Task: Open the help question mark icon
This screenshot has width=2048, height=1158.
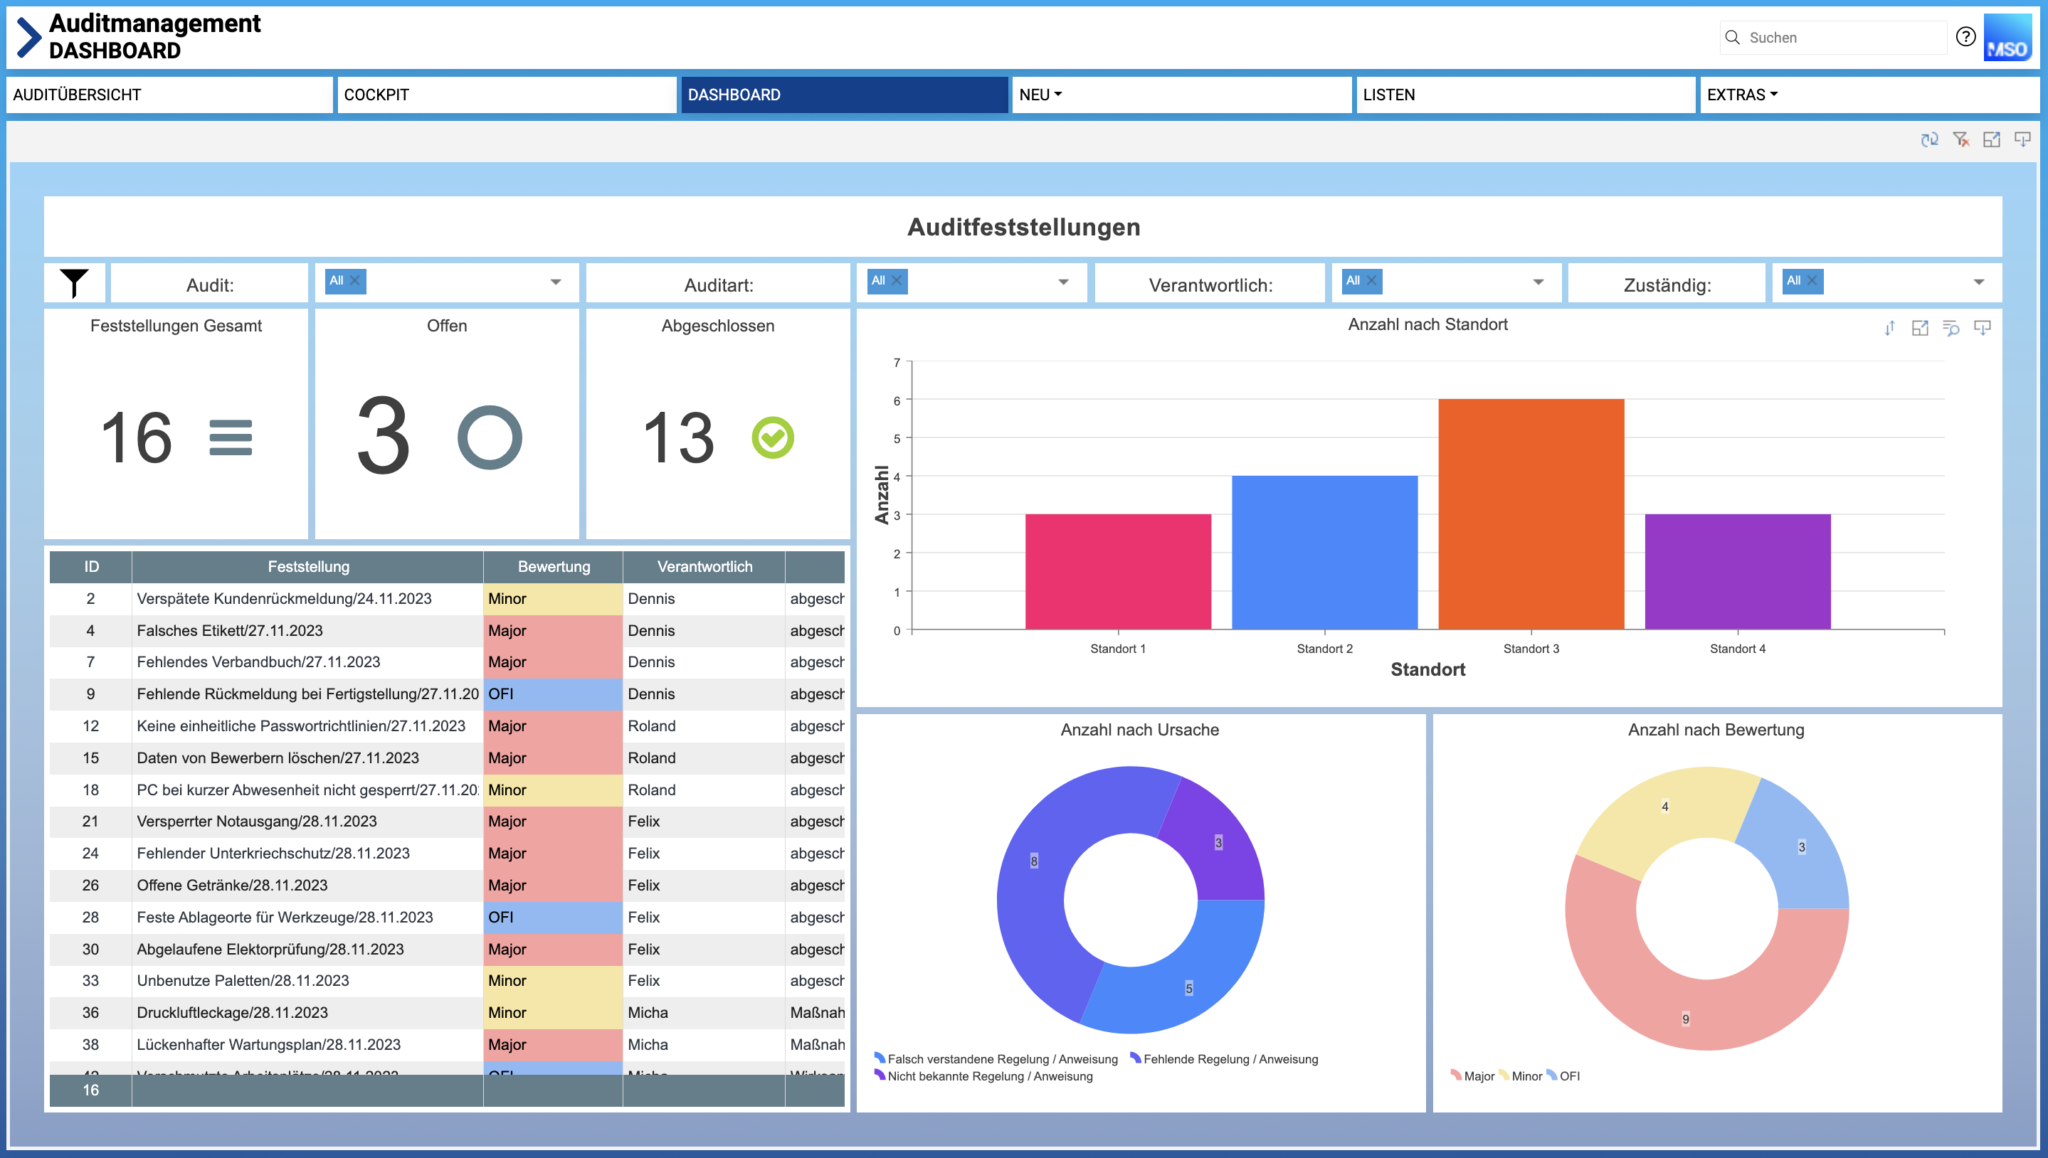Action: [x=1965, y=37]
